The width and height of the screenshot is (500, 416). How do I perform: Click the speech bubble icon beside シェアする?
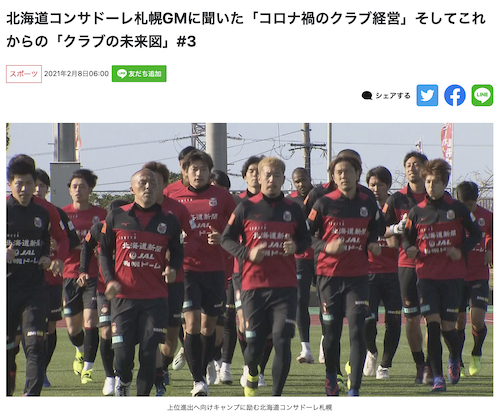pos(367,96)
